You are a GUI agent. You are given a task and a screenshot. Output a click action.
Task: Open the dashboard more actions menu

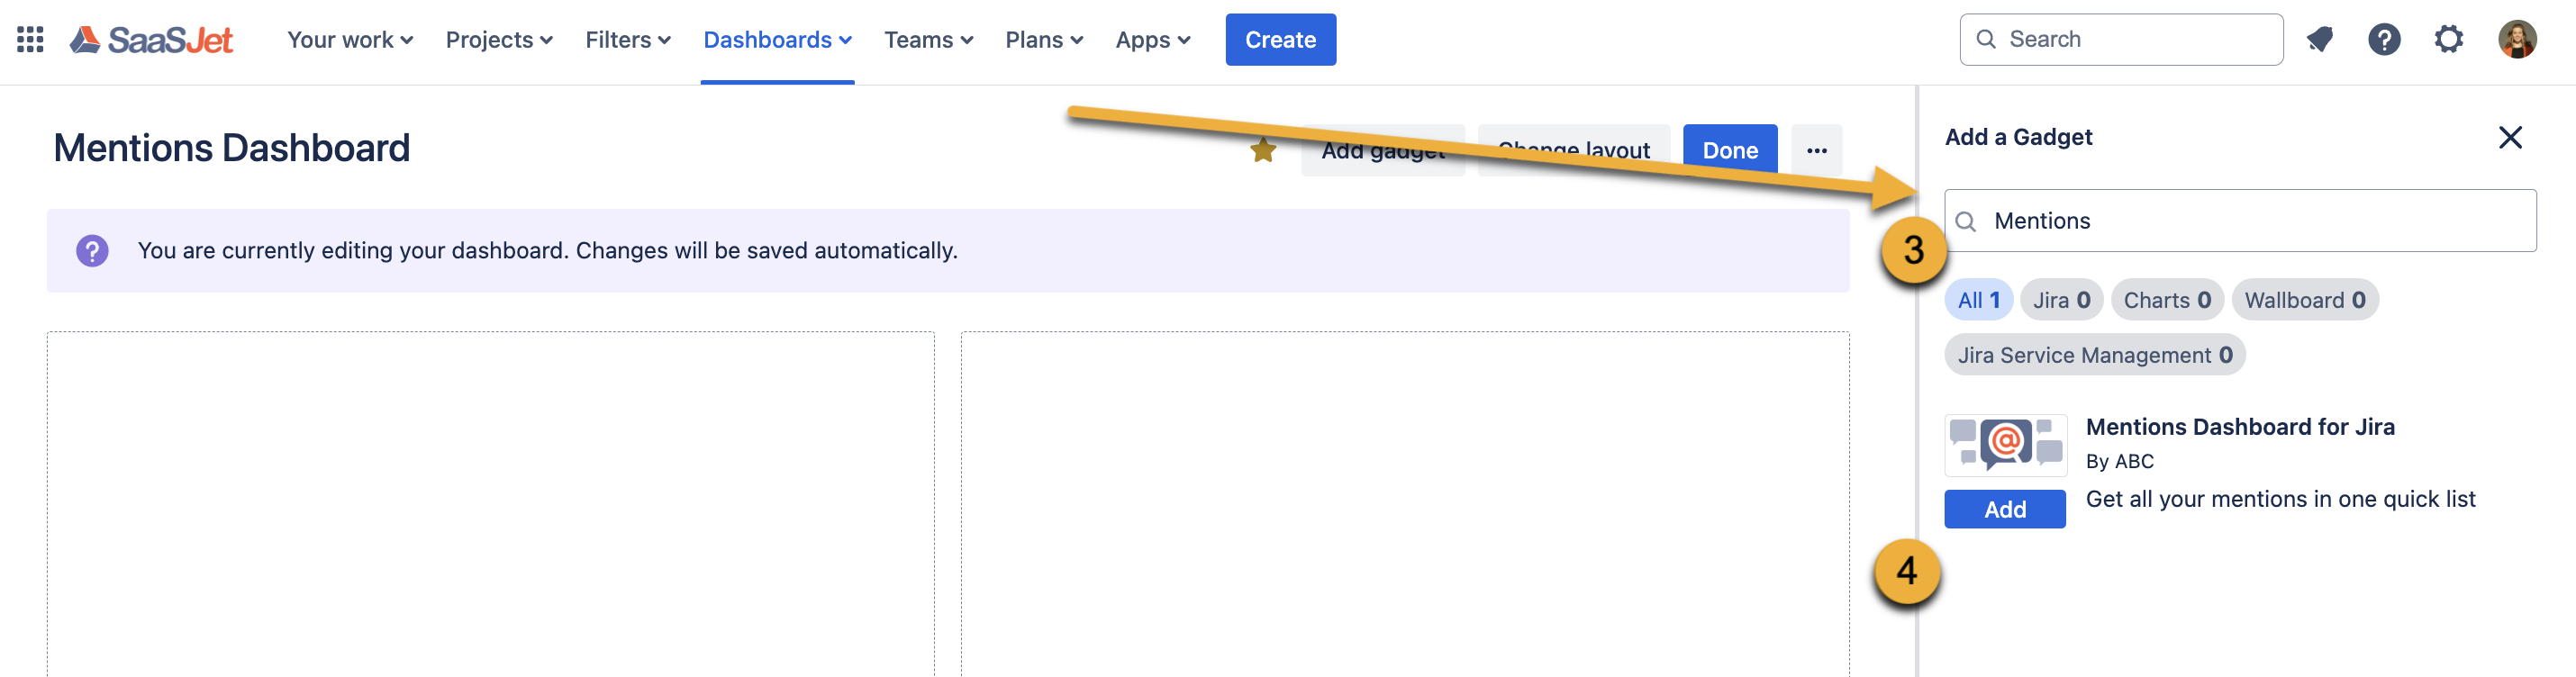[x=1816, y=150]
